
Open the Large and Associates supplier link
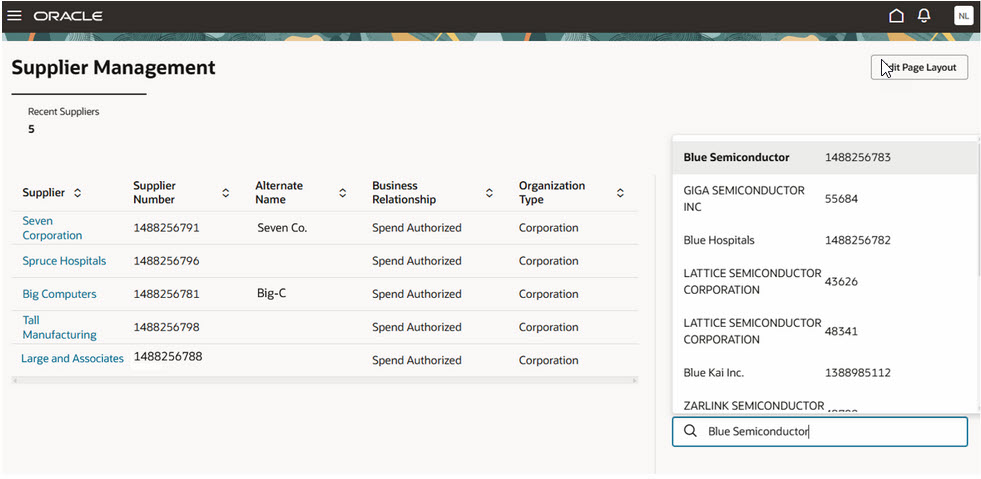click(x=72, y=358)
